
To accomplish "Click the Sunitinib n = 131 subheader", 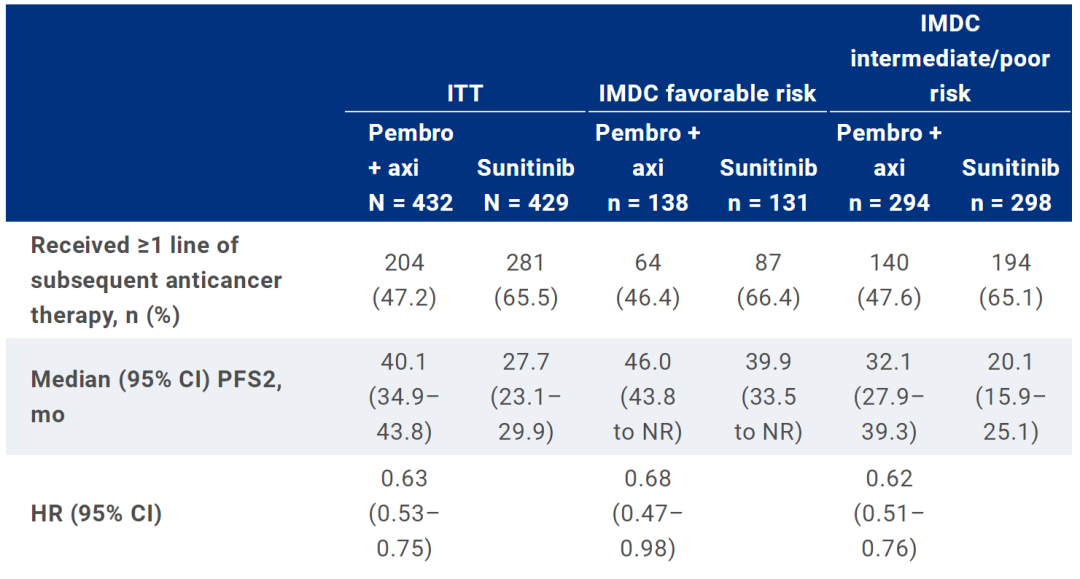I will (x=768, y=185).
